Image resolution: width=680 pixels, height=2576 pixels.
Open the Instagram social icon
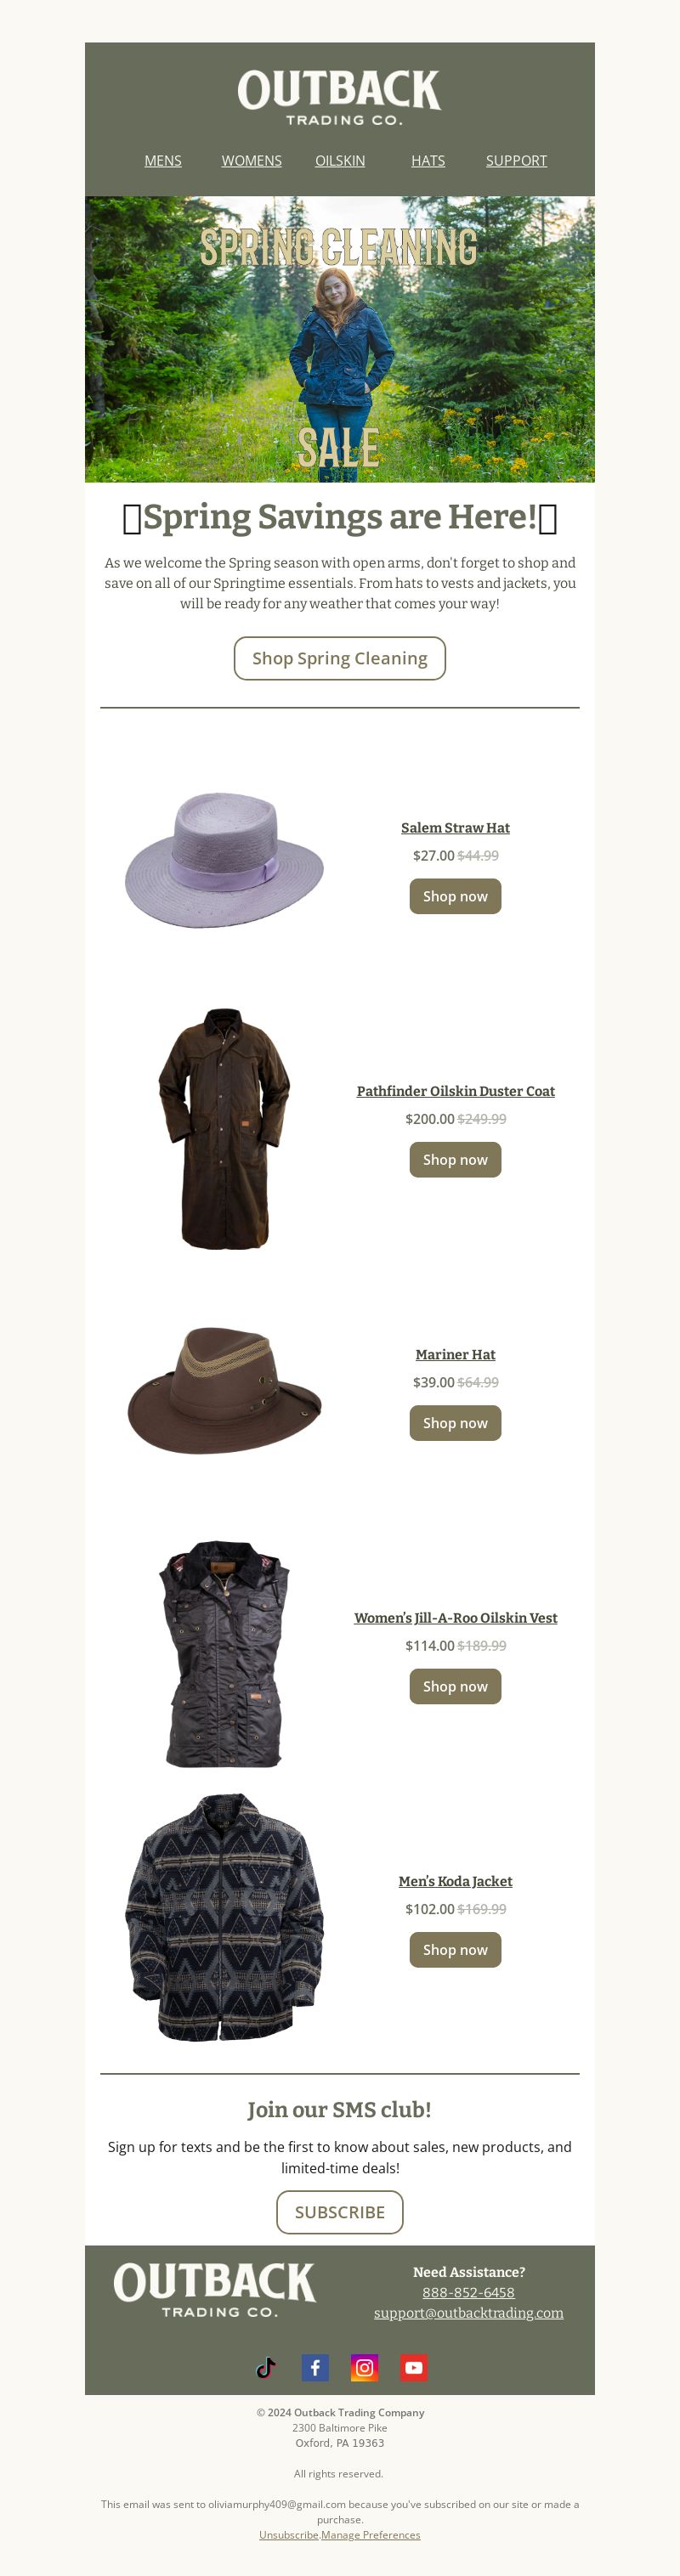tap(365, 2367)
